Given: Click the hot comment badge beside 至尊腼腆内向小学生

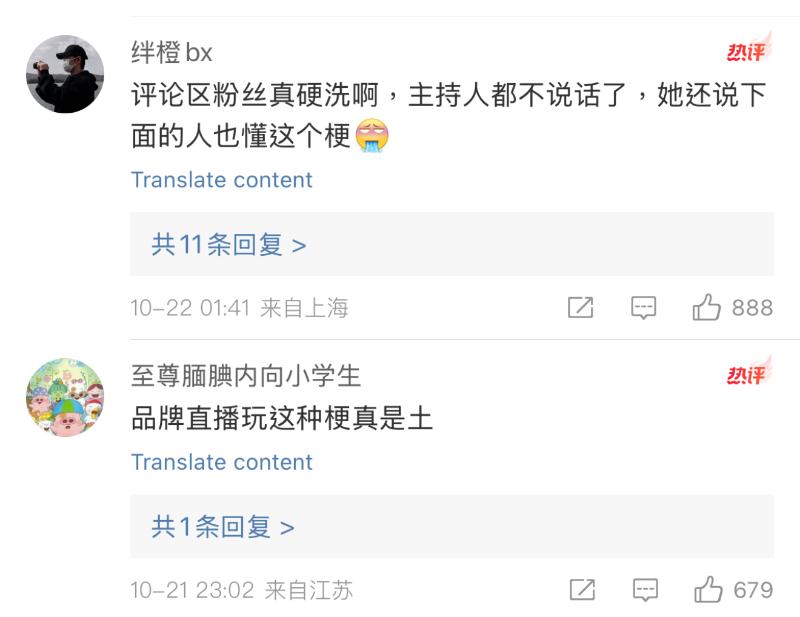Looking at the screenshot, I should point(747,373).
